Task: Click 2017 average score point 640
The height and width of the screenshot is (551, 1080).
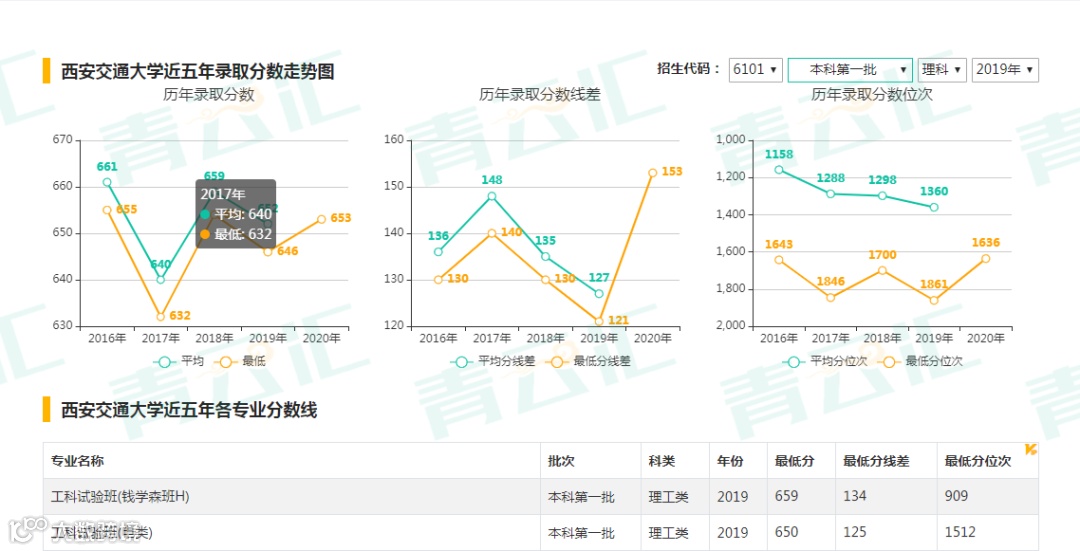Action: coord(160,280)
